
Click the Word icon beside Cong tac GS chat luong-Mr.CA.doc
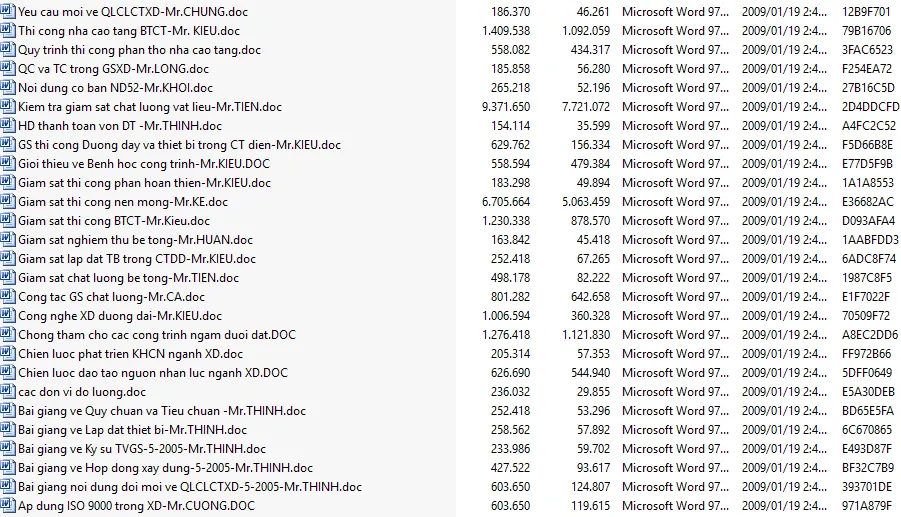(x=9, y=297)
